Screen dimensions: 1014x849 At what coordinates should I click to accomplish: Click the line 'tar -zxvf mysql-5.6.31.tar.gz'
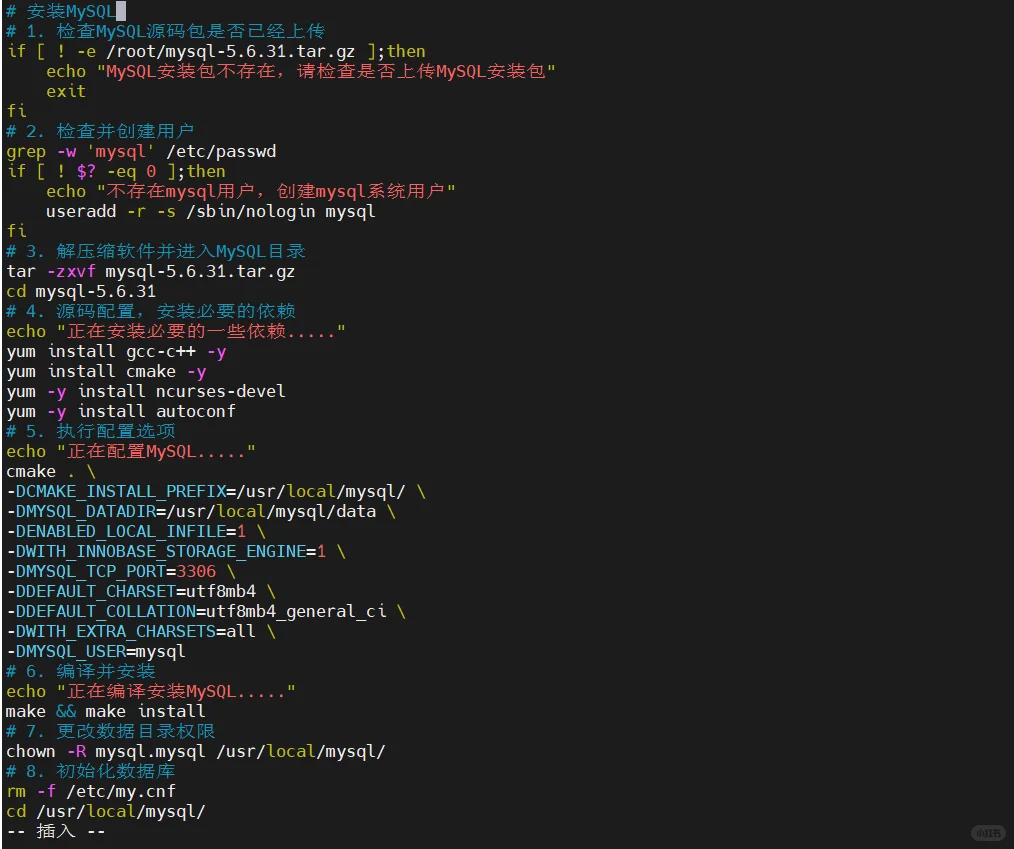click(x=151, y=271)
